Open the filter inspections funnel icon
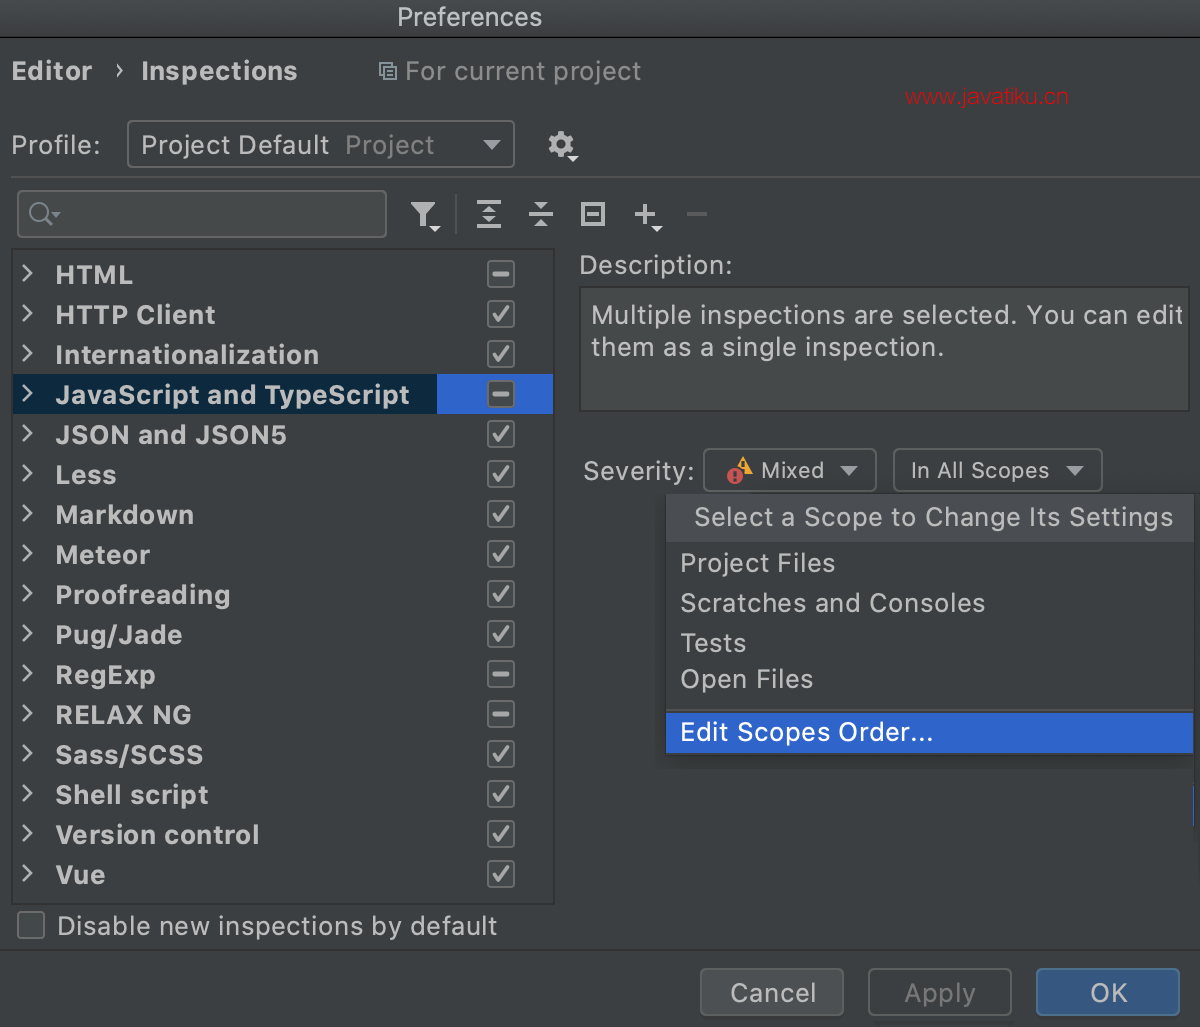This screenshot has width=1200, height=1027. pyautogui.click(x=424, y=215)
